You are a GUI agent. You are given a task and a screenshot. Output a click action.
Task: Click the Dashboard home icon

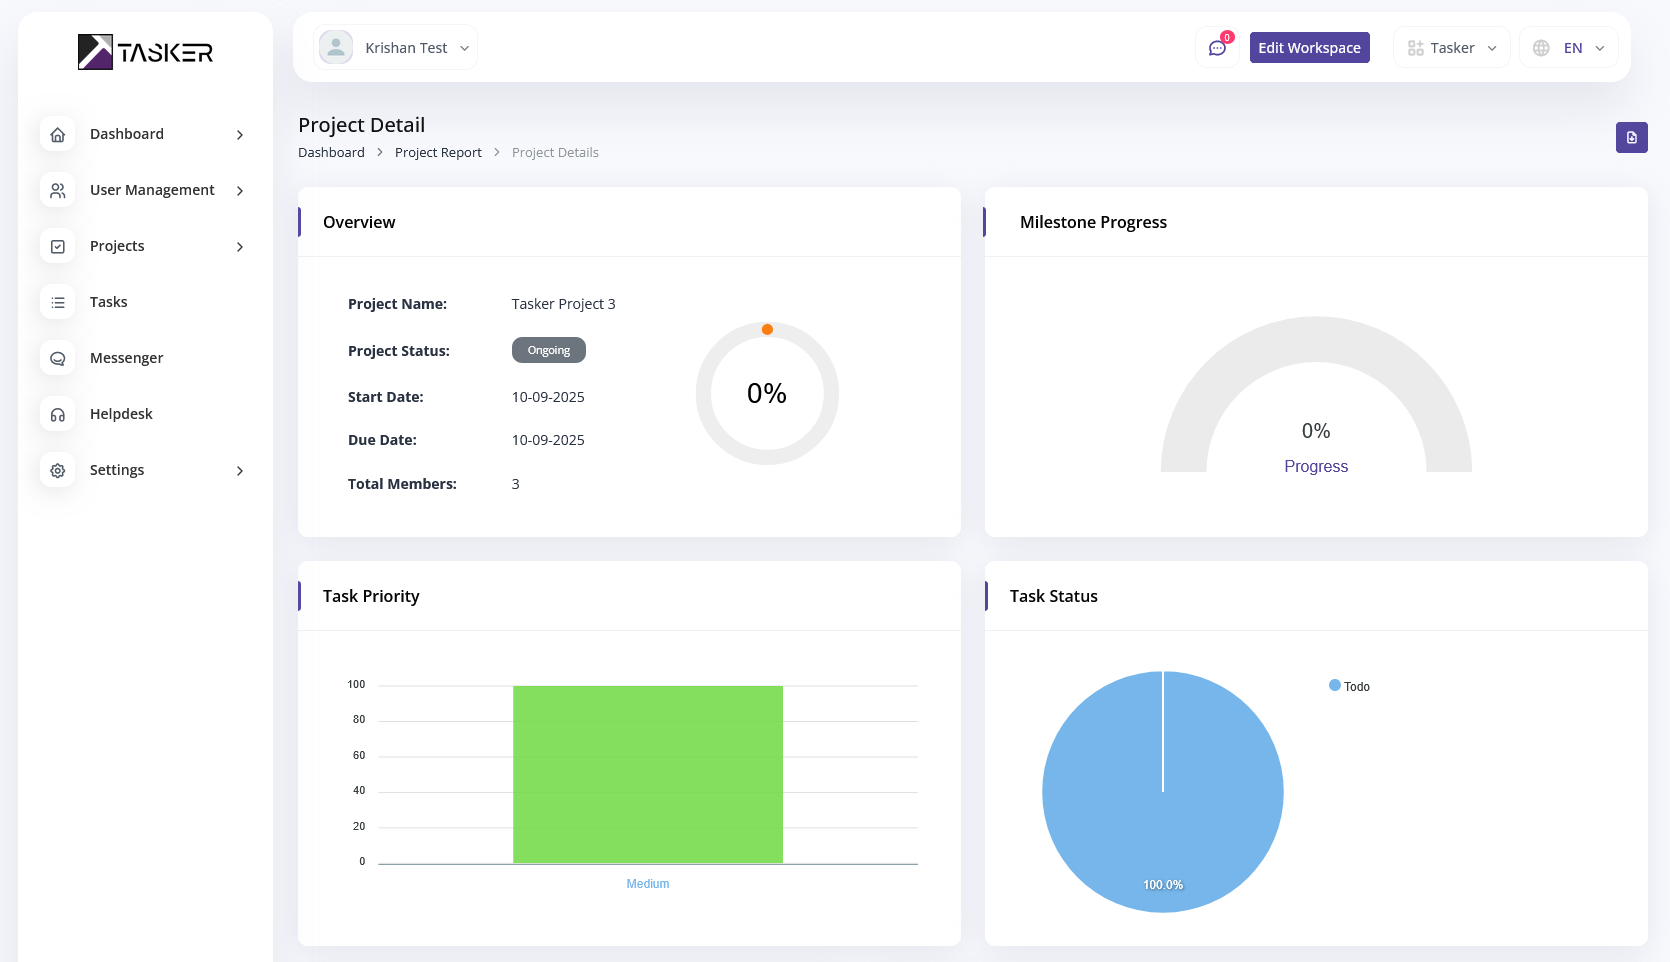coord(58,135)
